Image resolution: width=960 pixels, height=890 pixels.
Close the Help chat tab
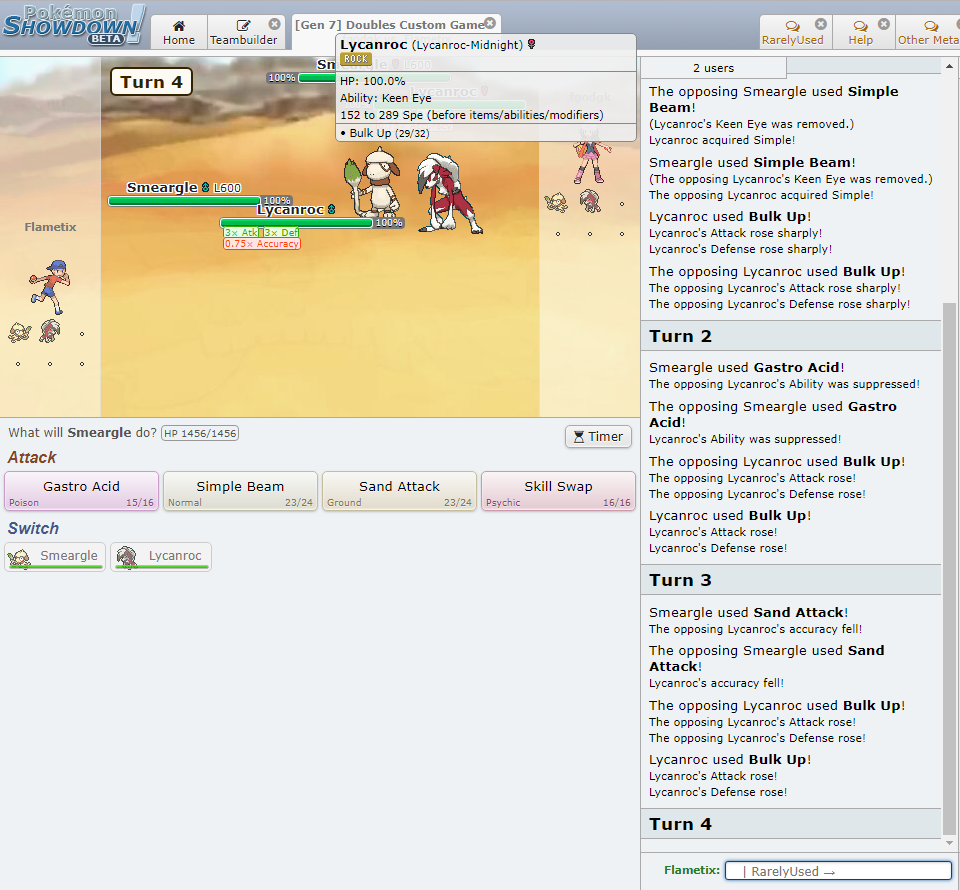tap(884, 24)
